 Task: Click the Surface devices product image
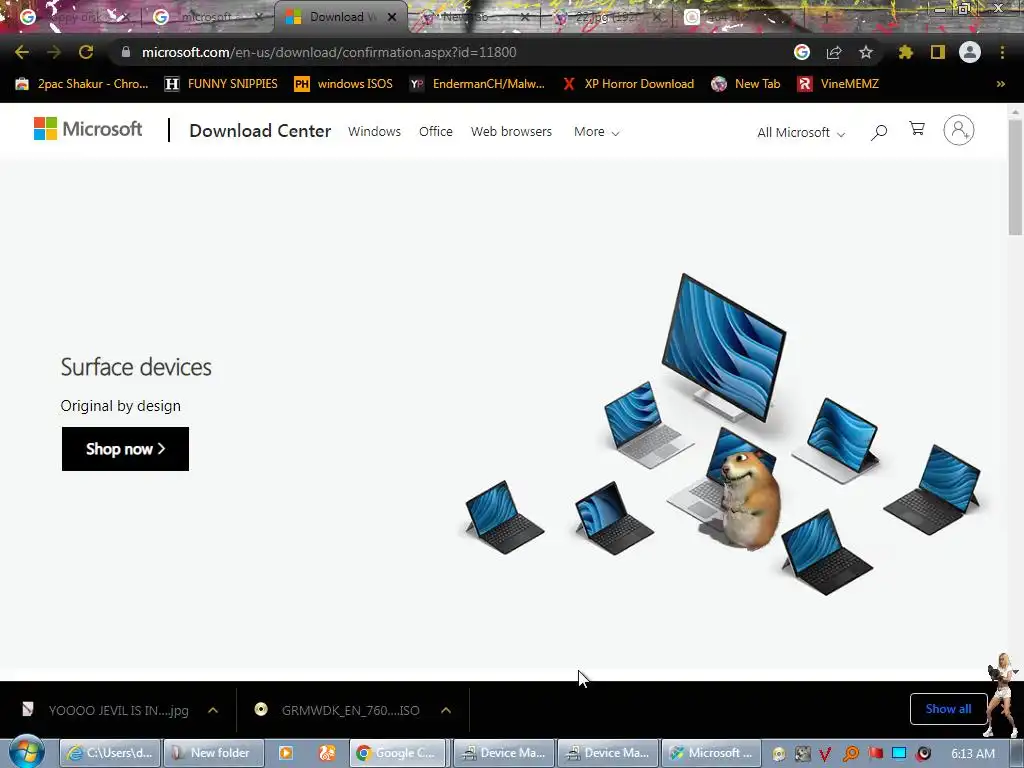[x=723, y=434]
